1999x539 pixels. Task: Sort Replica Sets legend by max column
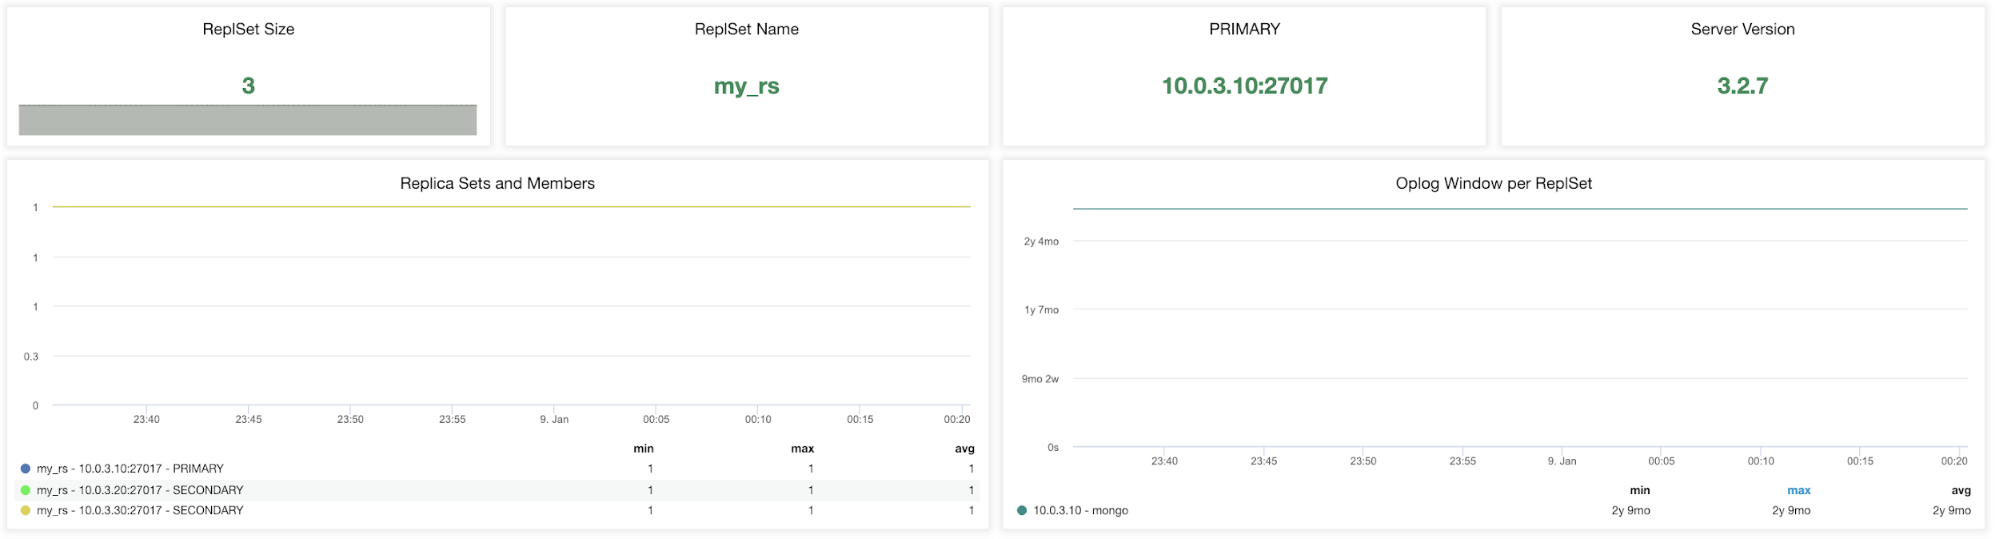click(803, 448)
